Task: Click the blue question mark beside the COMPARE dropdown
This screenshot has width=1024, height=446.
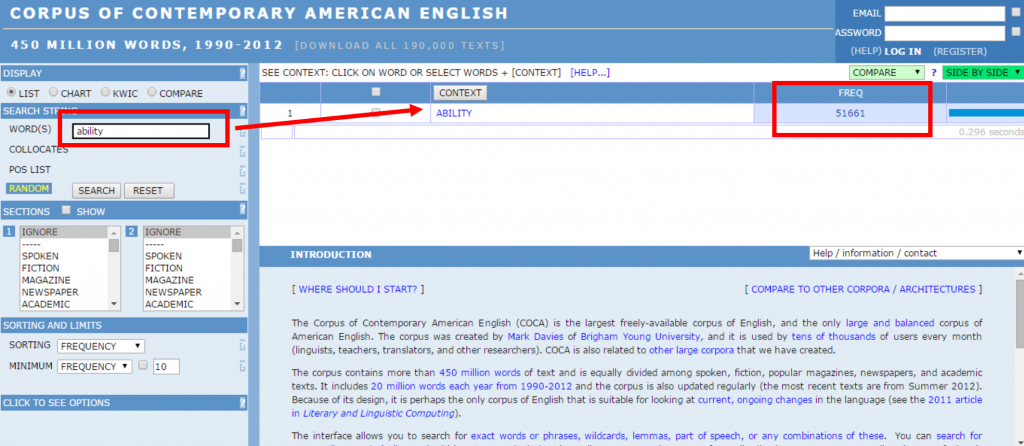Action: coord(933,73)
